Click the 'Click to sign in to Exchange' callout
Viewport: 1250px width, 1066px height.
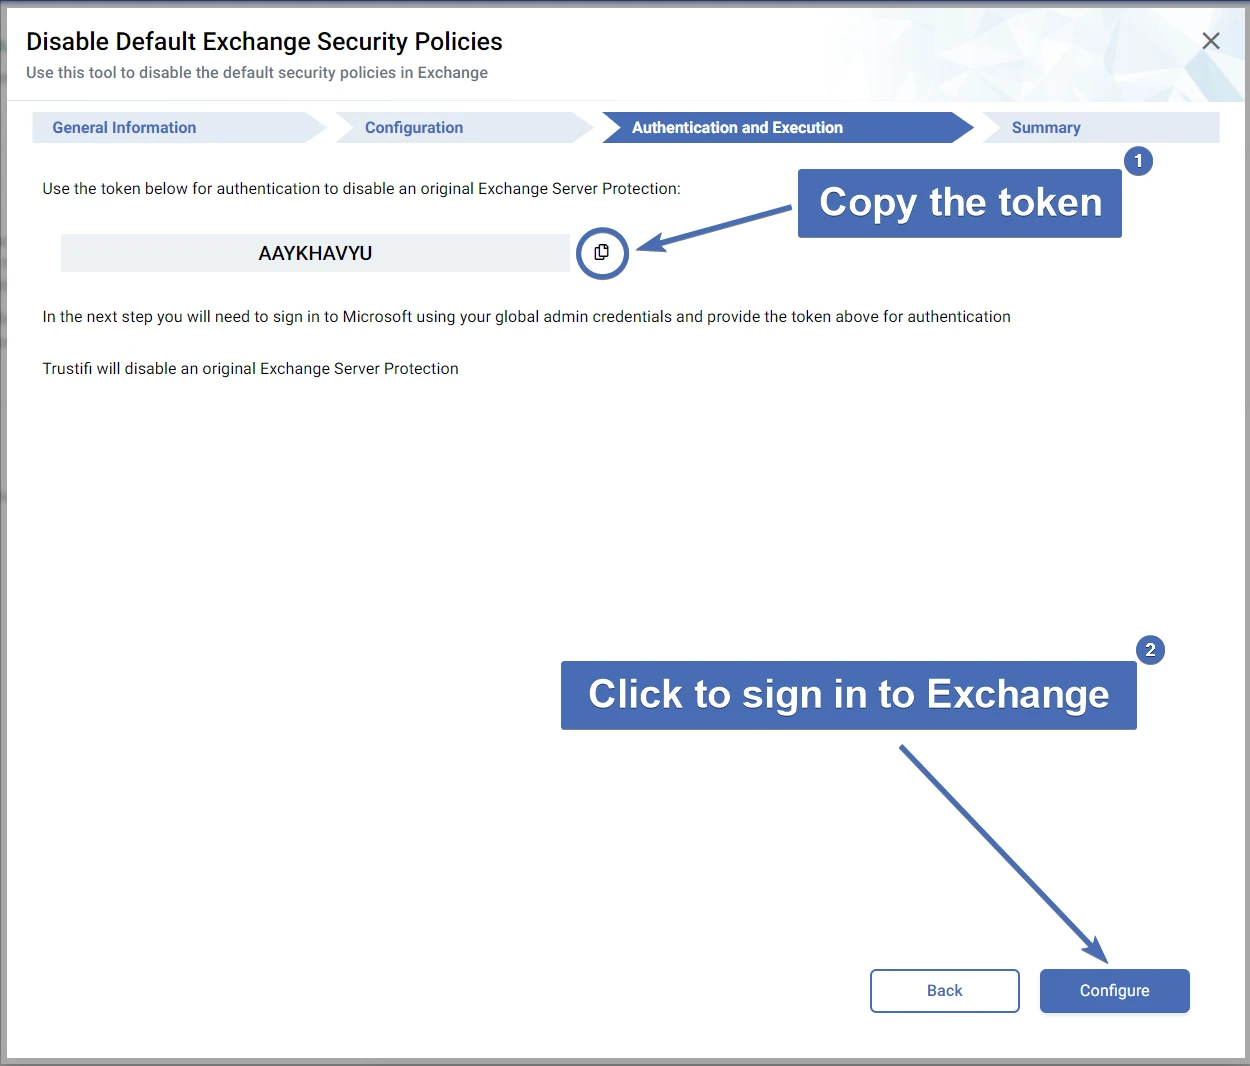[x=848, y=695]
